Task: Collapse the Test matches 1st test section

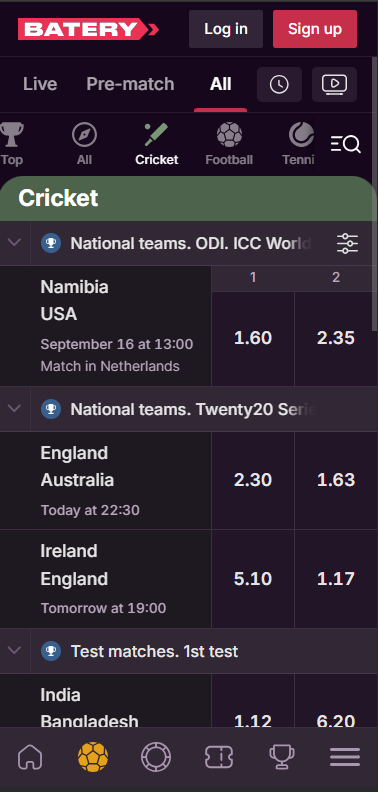Action: (x=15, y=651)
